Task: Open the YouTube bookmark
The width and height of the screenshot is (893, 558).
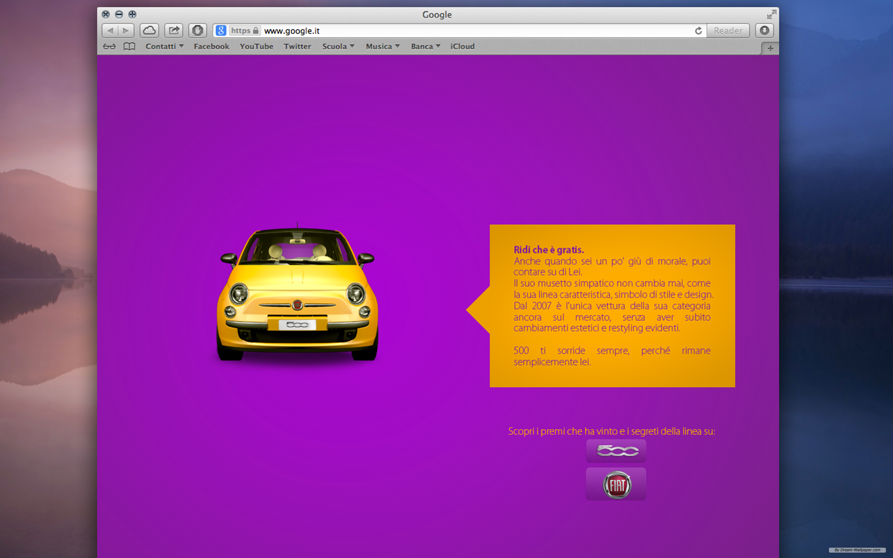Action: [256, 46]
